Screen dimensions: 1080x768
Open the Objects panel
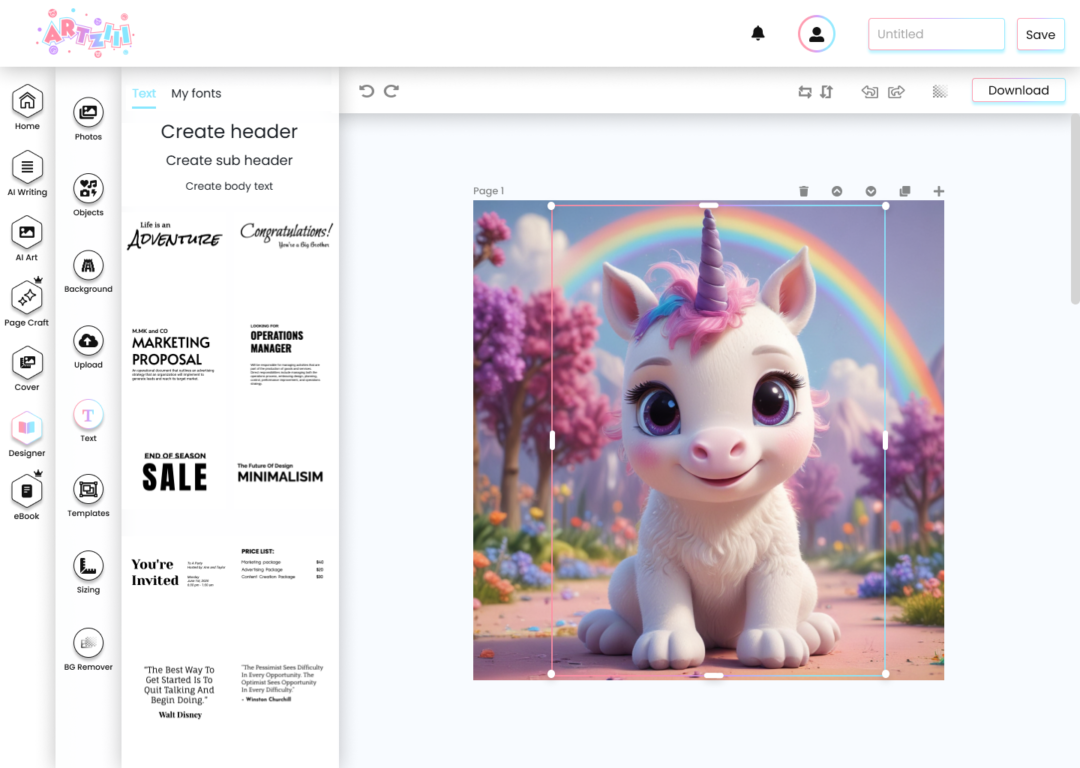(x=88, y=195)
